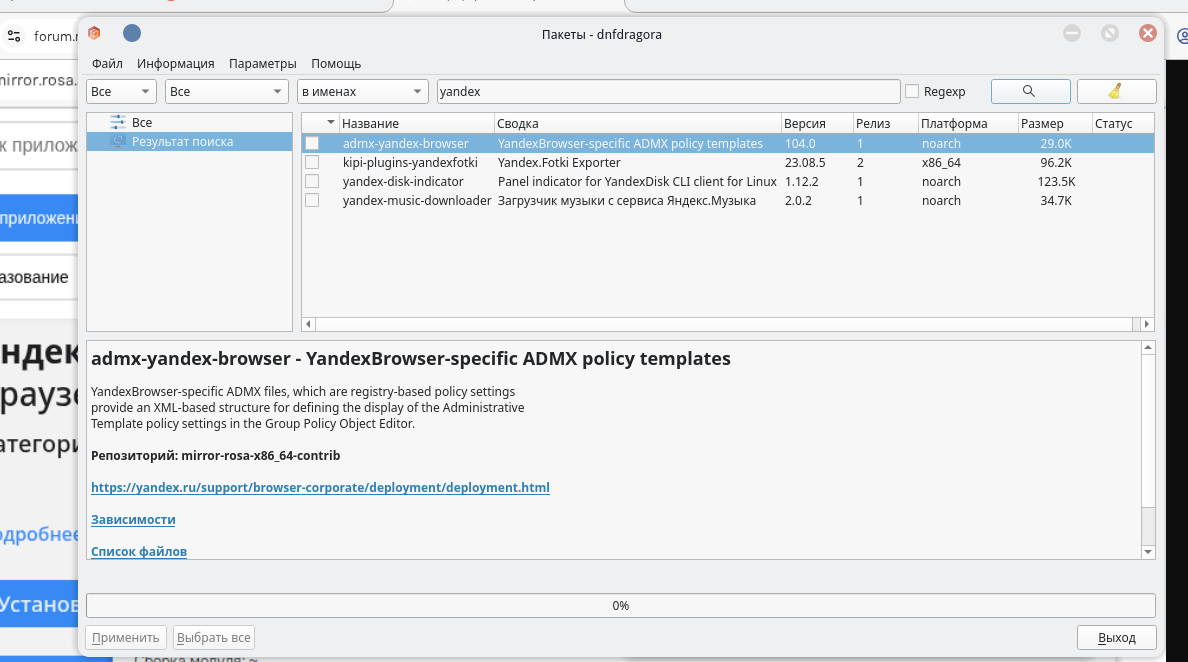Click 'Yandex.Fotki Exporter' summary cell
Screen dimensions: 1188x662
(559, 162)
